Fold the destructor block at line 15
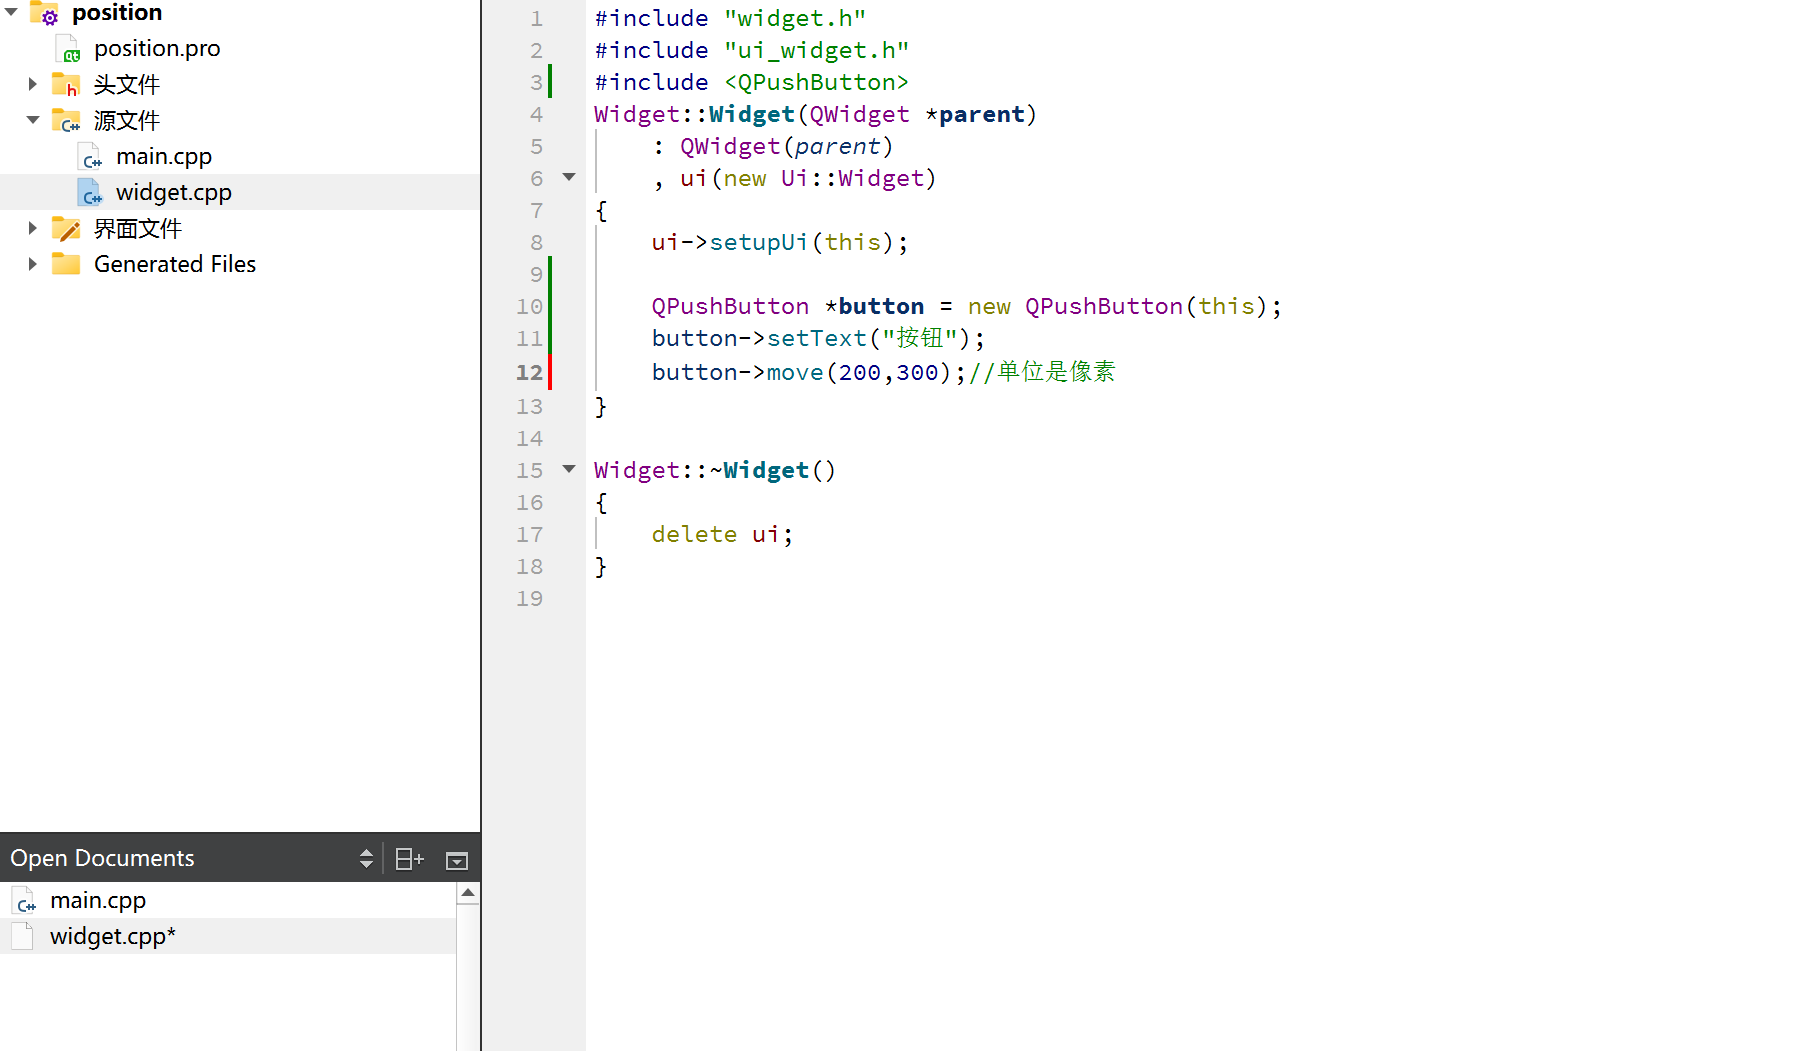 tap(569, 468)
